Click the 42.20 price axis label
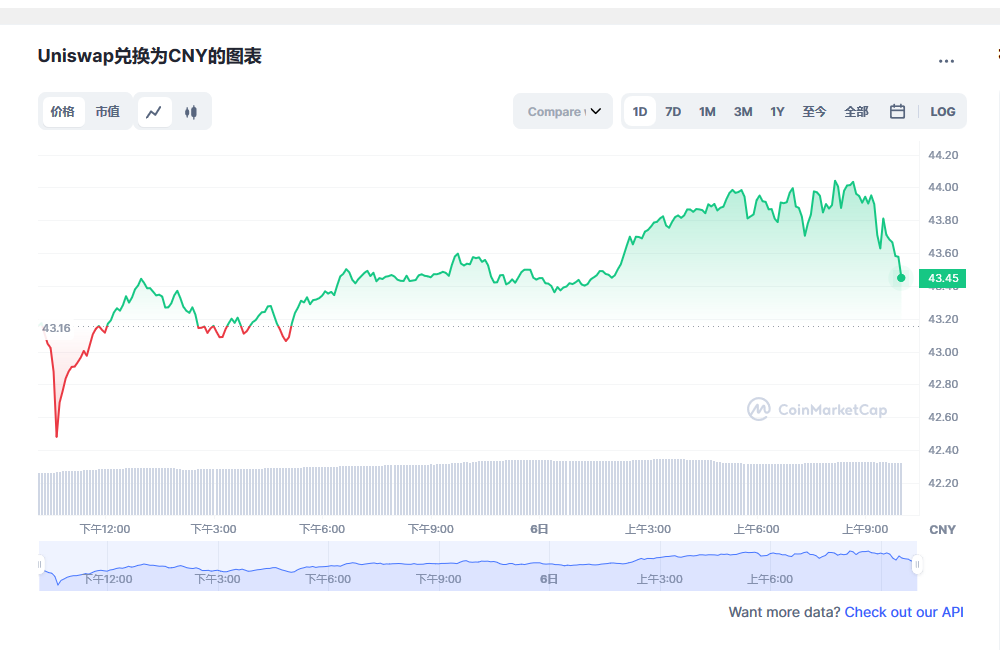The image size is (1000, 650). (x=943, y=483)
